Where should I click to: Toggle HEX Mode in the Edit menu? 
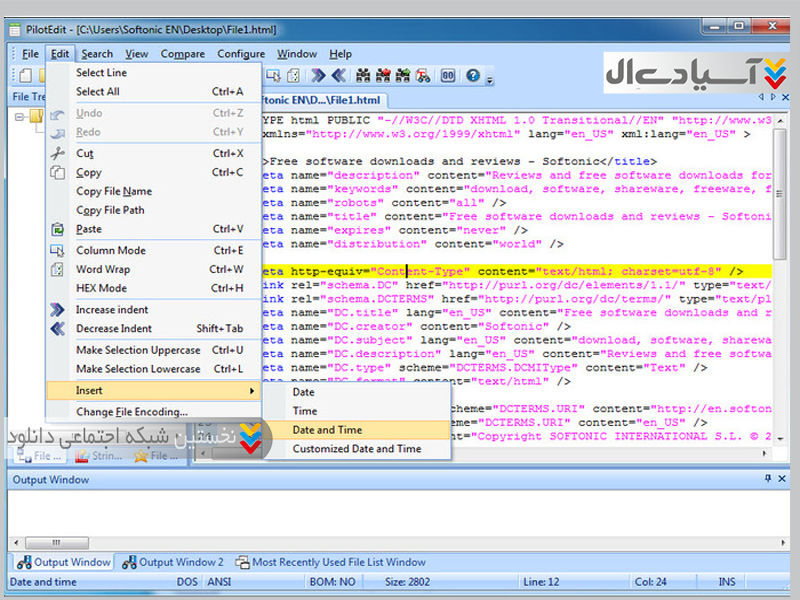(101, 289)
